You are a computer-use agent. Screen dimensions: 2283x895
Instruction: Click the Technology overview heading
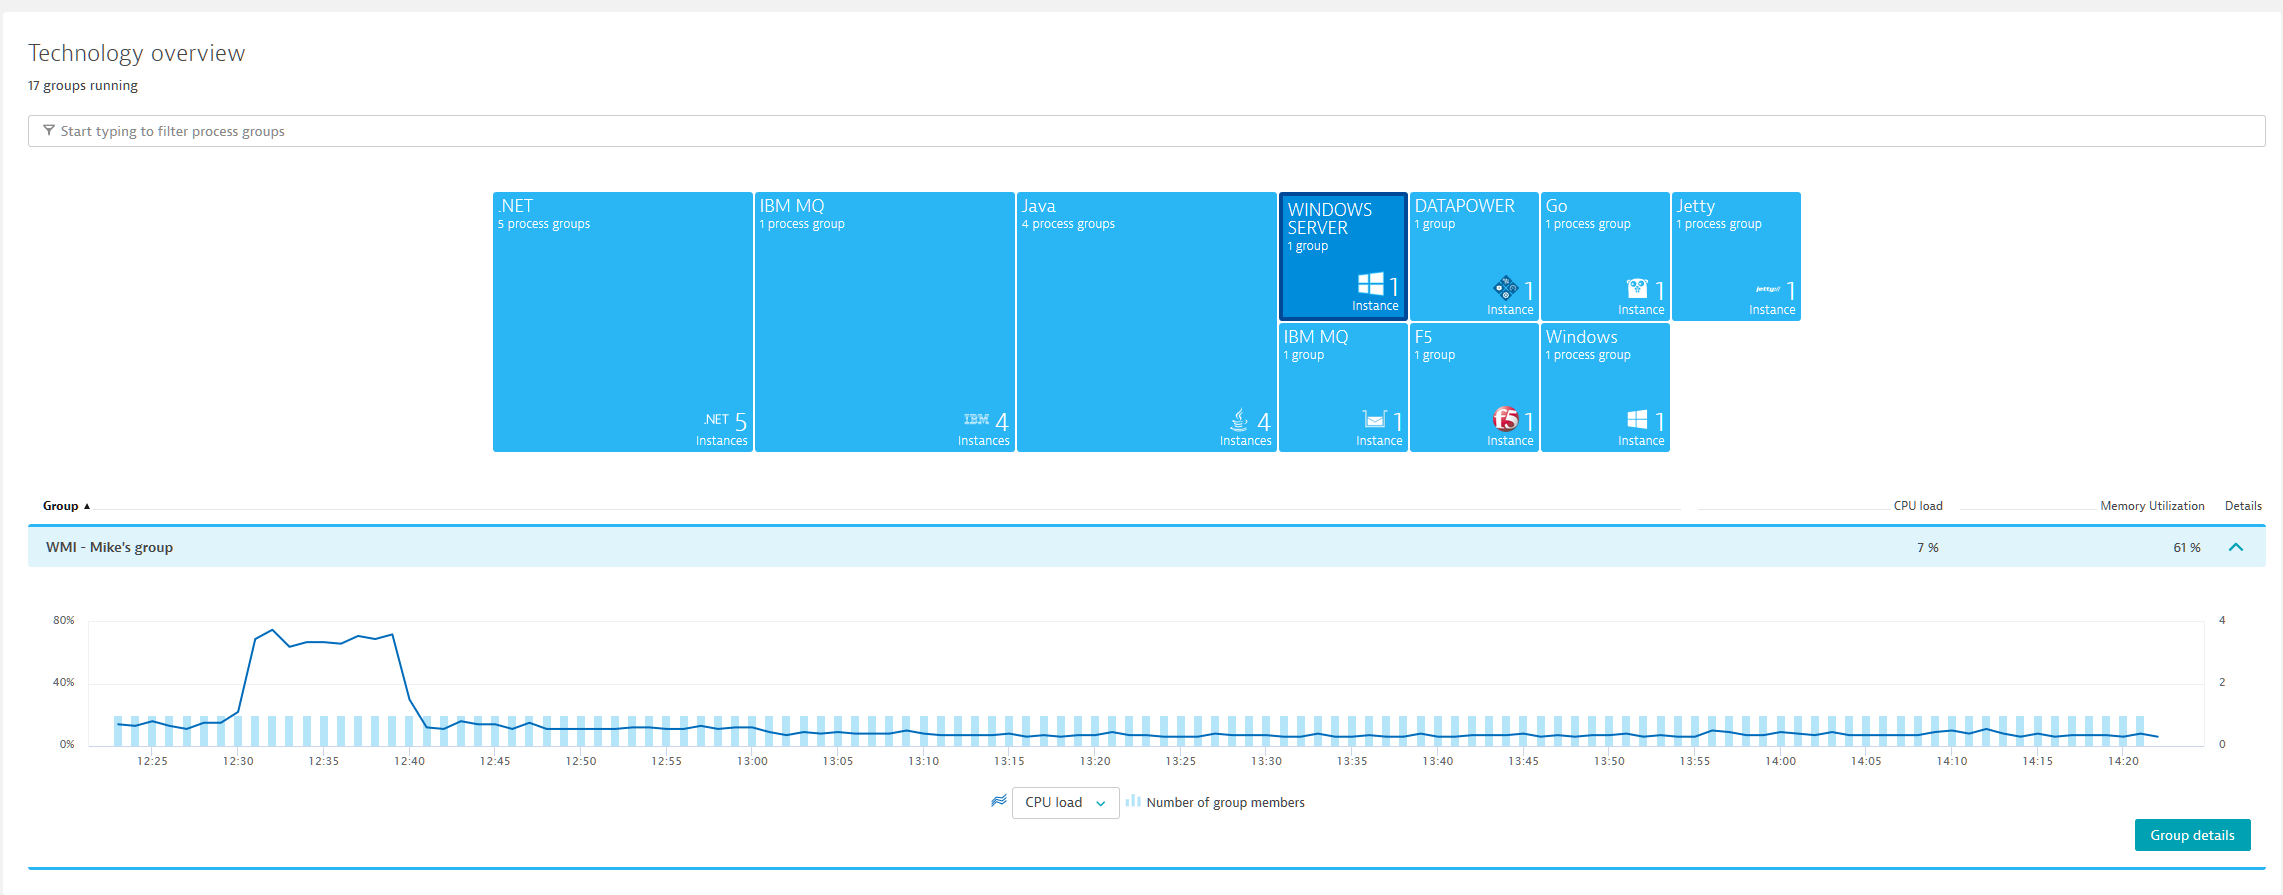[136, 53]
